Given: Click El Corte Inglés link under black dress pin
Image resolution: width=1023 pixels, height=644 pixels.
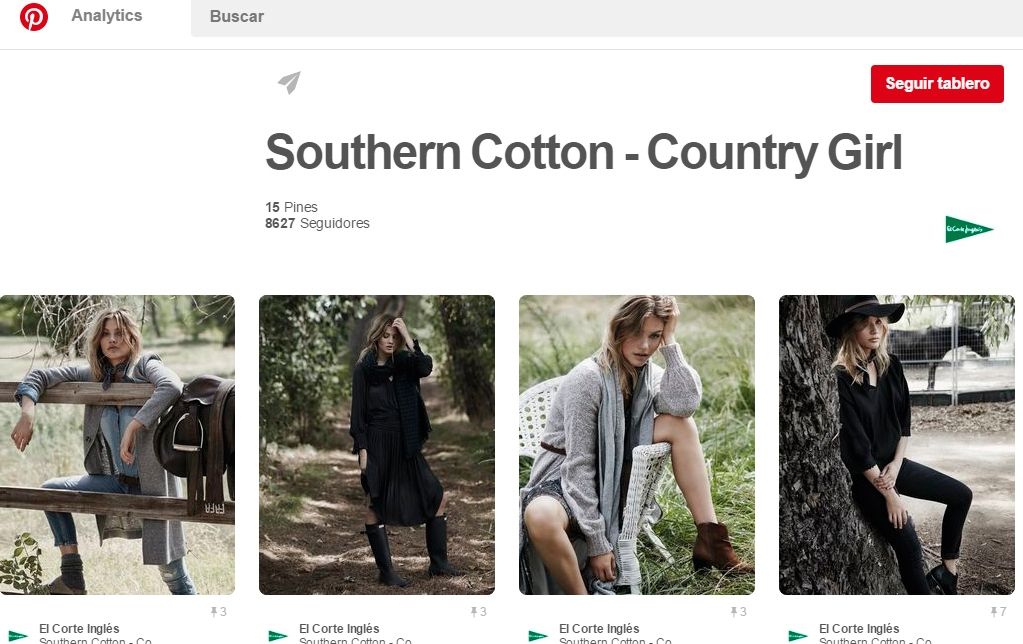Looking at the screenshot, I should [339, 629].
